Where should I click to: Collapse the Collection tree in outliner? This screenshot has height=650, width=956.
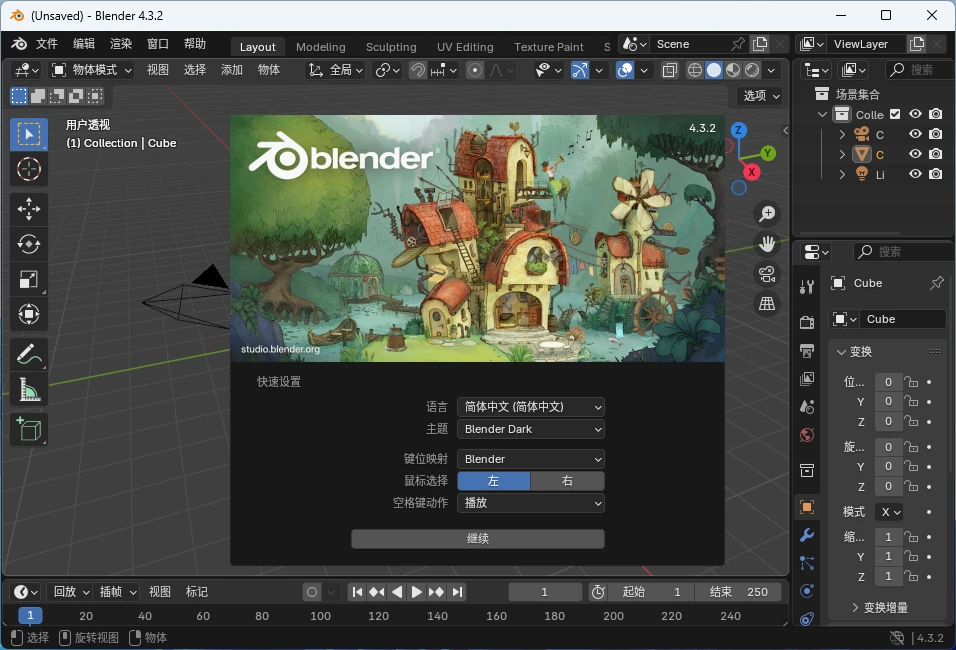[822, 114]
